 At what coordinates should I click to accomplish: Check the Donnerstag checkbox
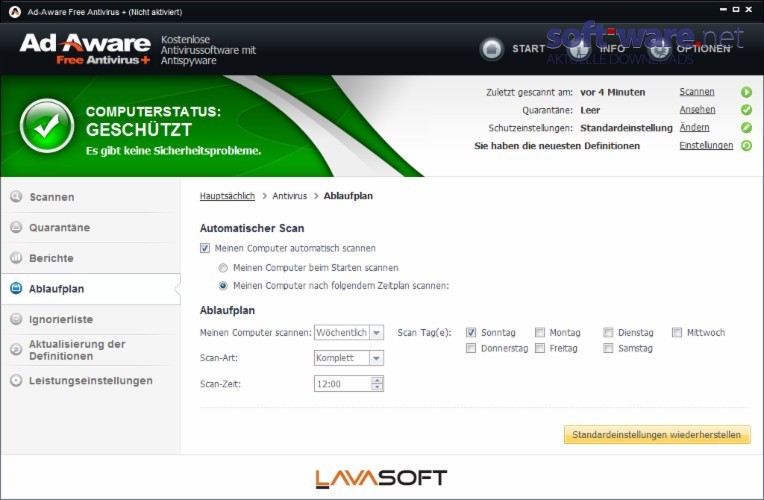click(x=471, y=348)
